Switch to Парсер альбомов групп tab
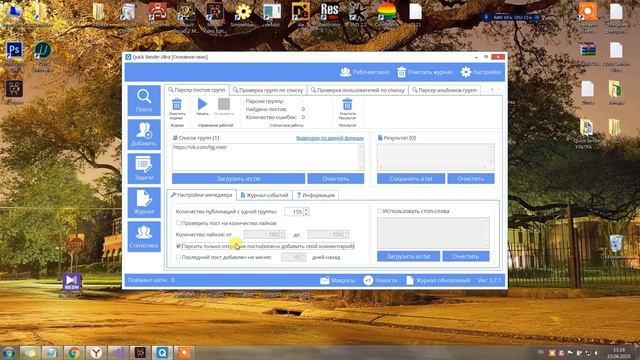Screen dimensions: 640x360 click(444, 90)
